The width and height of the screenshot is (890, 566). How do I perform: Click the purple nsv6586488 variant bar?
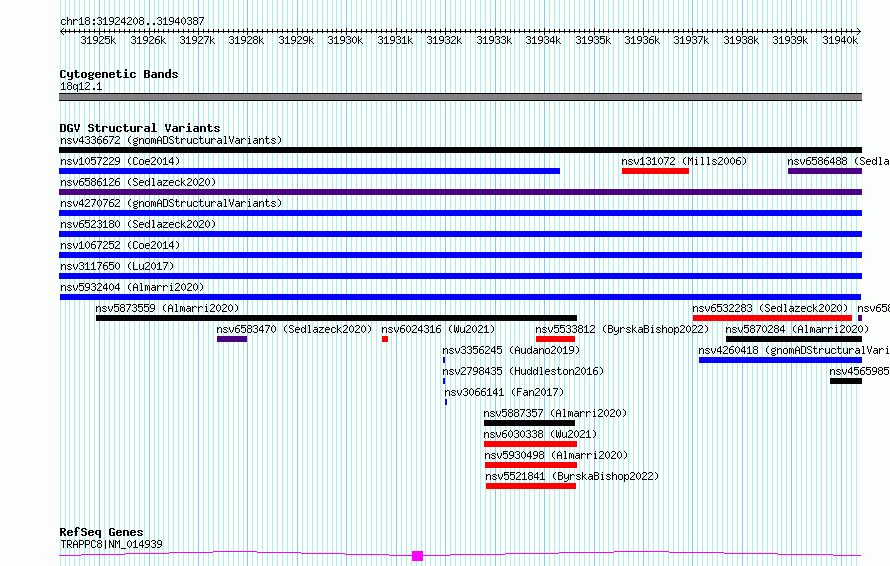pyautogui.click(x=825, y=171)
